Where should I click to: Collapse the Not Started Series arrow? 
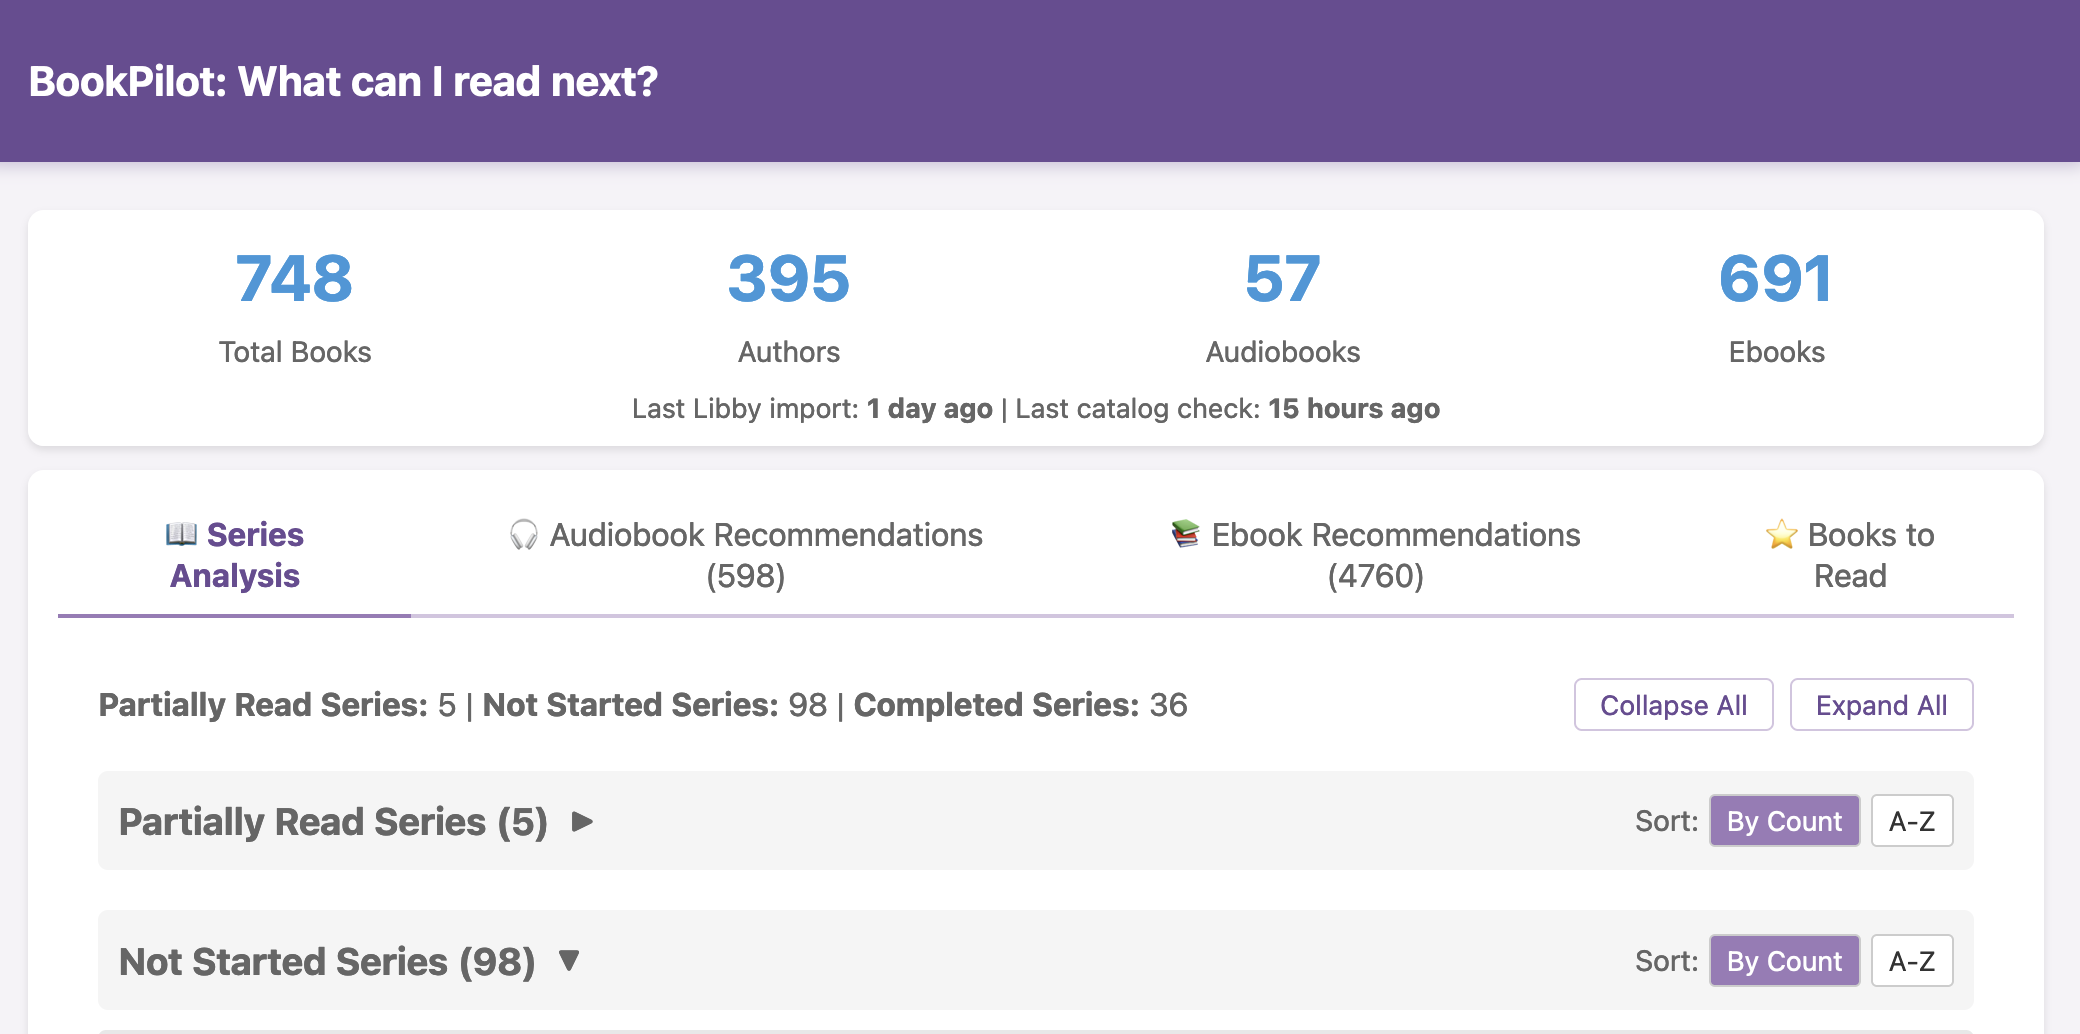[x=569, y=961]
